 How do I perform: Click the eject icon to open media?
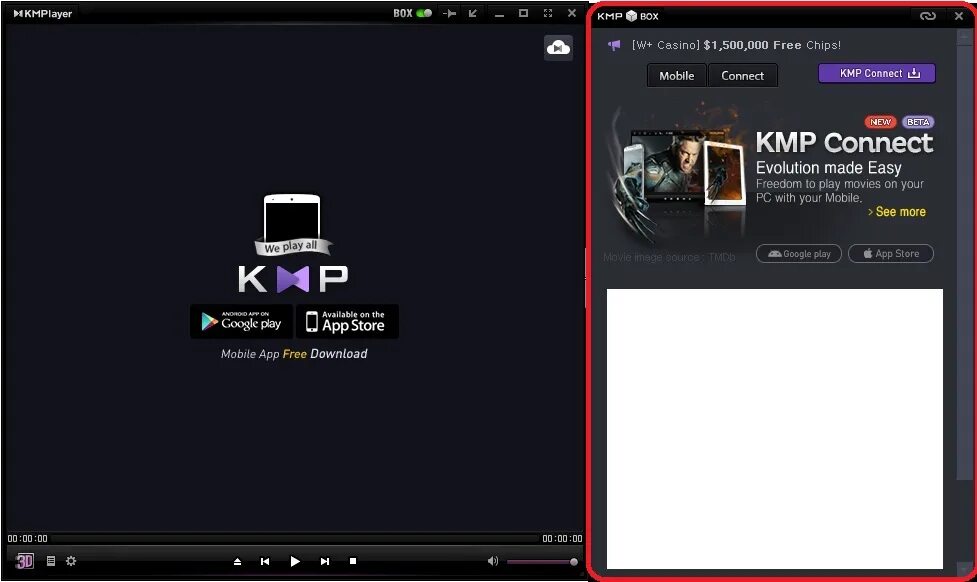click(x=238, y=561)
